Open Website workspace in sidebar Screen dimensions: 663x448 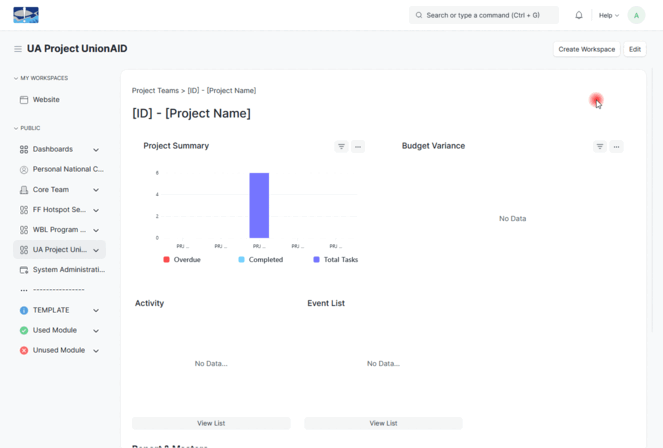(46, 100)
